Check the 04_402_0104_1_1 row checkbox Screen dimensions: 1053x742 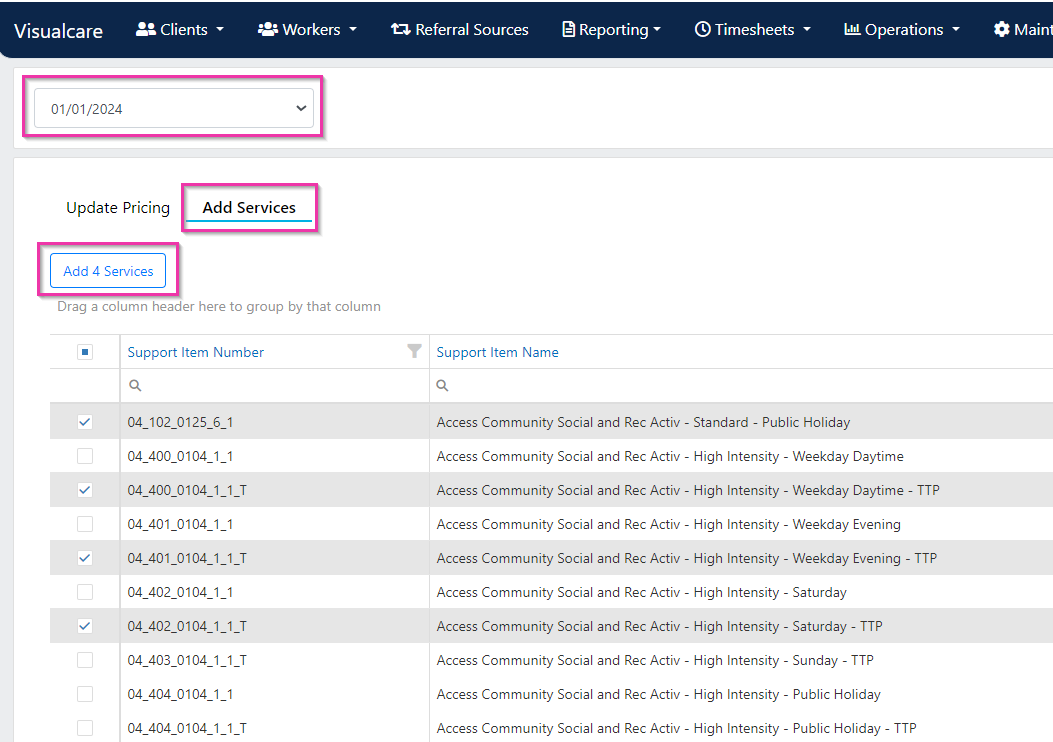85,592
